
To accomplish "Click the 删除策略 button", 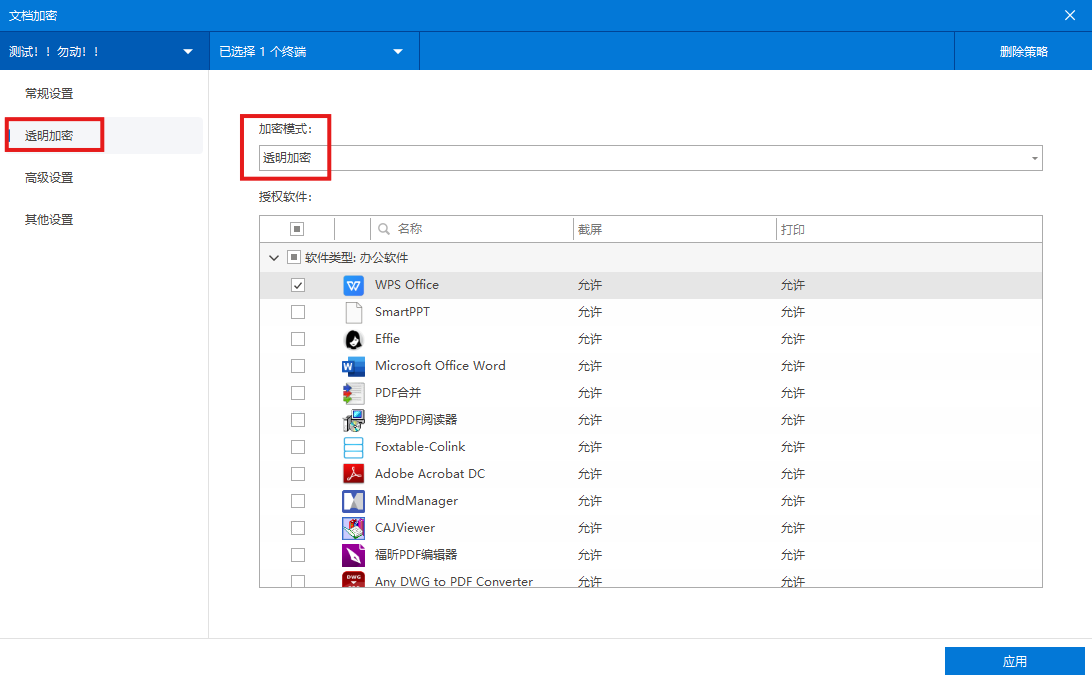I will [1023, 52].
